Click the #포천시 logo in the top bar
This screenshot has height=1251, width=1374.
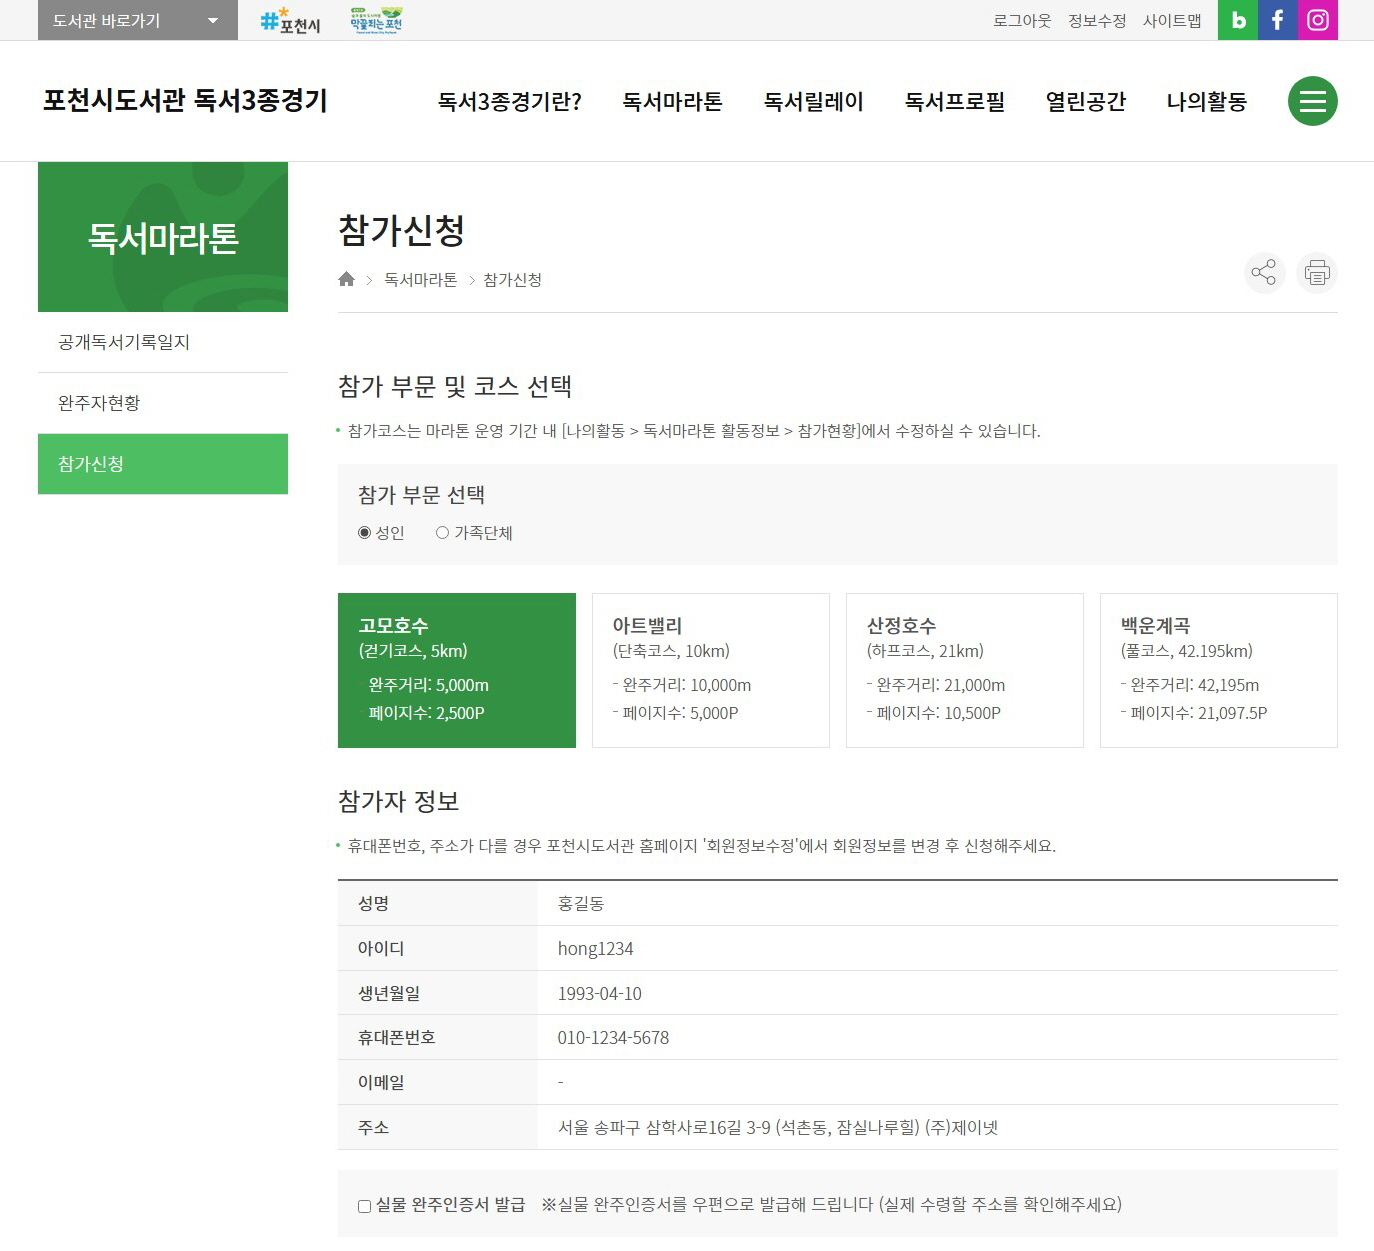click(289, 20)
